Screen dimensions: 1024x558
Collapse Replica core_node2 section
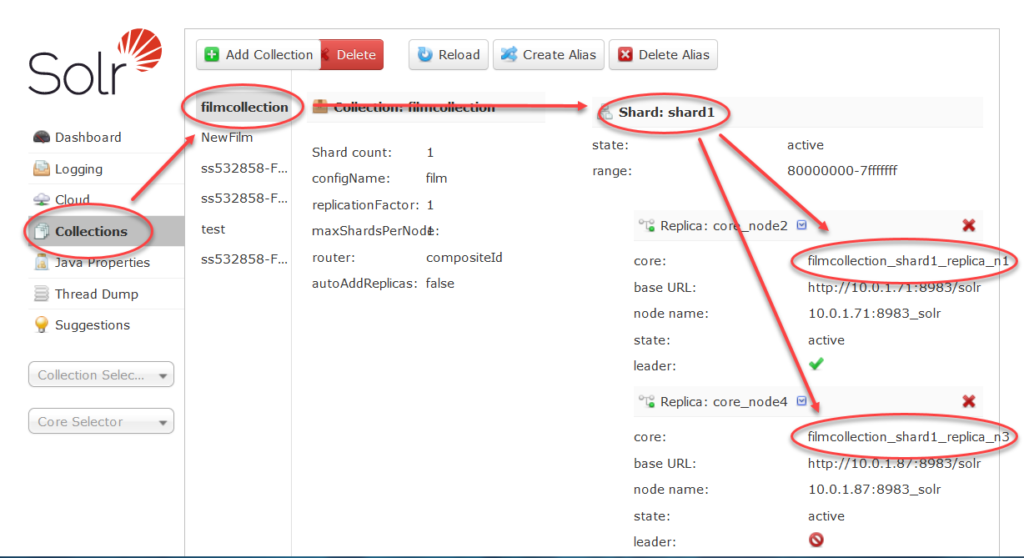(724, 226)
